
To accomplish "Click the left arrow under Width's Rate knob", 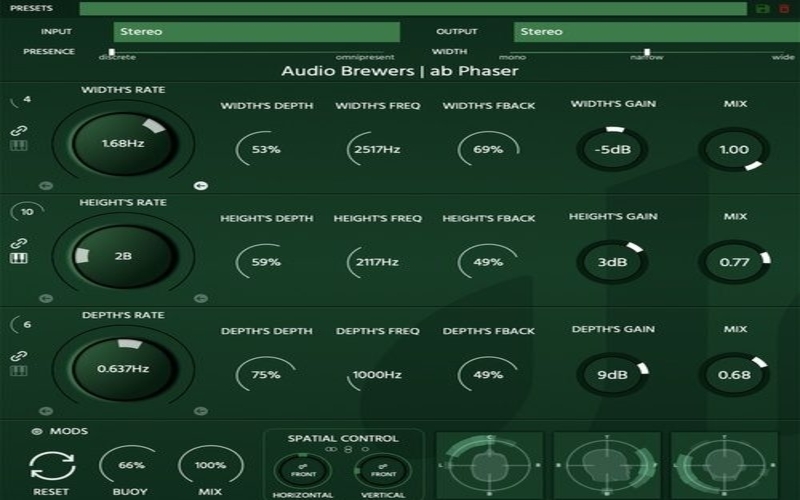I will (46, 186).
